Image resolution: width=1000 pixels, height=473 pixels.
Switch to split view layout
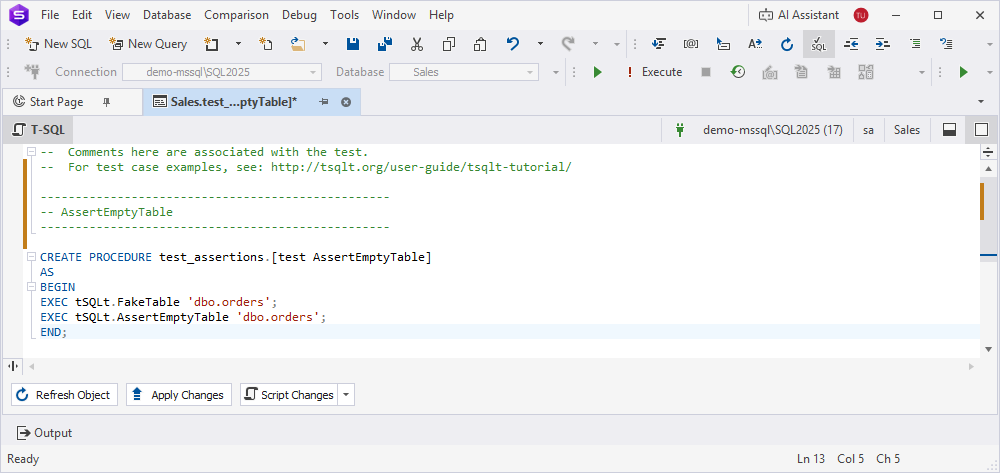pos(950,130)
